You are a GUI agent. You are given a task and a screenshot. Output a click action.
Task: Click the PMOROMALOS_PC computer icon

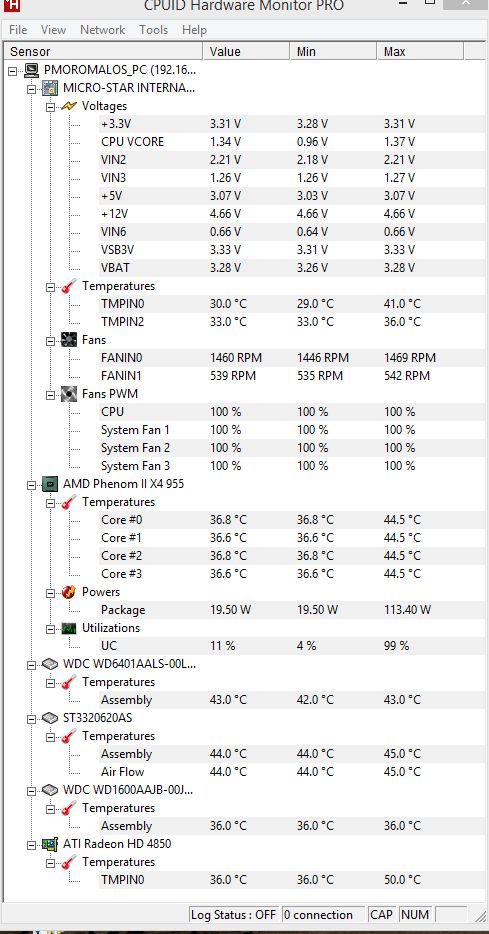(x=31, y=70)
